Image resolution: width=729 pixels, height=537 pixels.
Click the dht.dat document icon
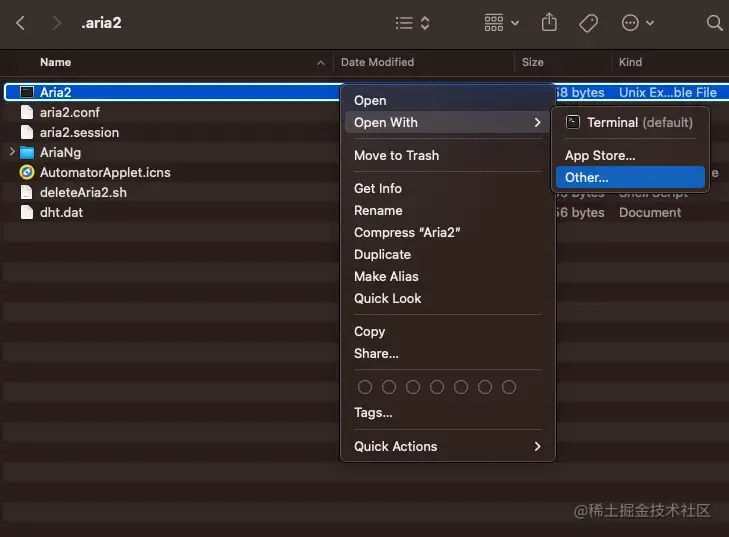click(27, 212)
